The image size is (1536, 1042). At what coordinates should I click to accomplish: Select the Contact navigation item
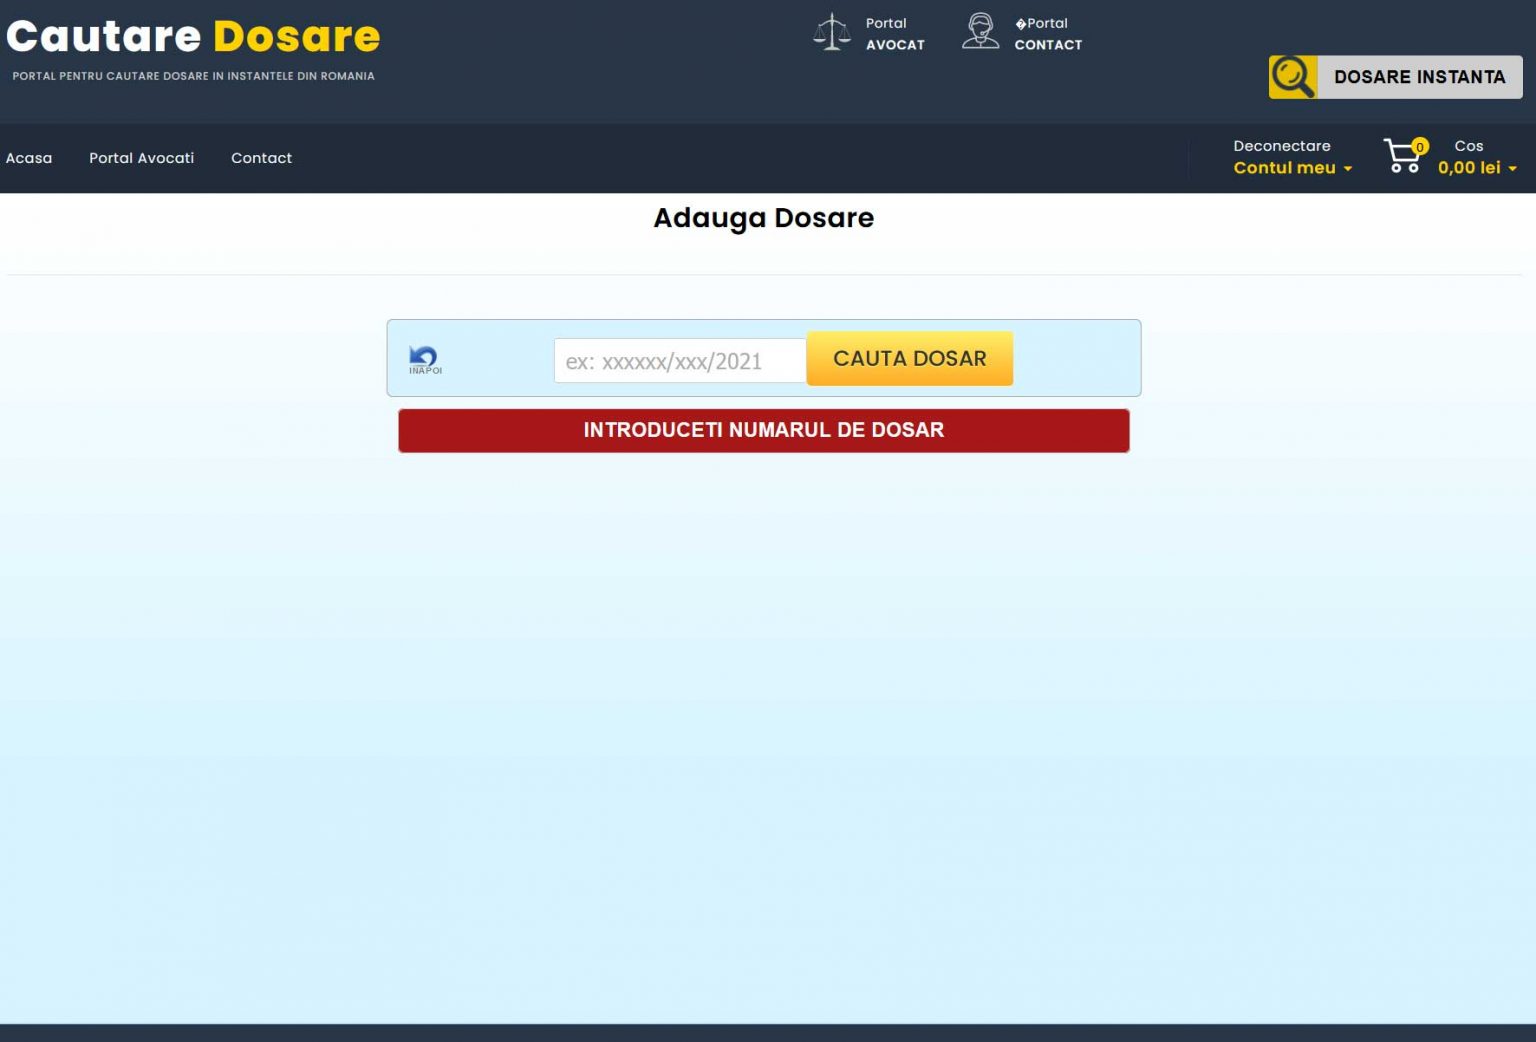coord(261,158)
